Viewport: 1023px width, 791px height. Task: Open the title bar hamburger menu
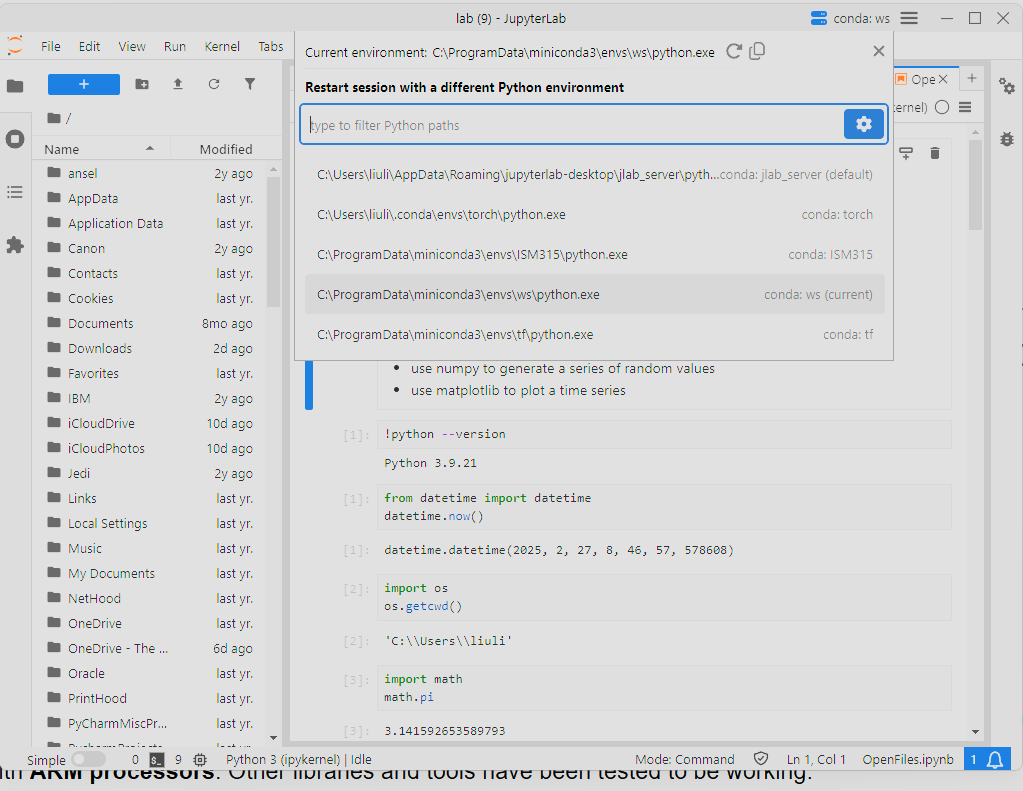[909, 18]
